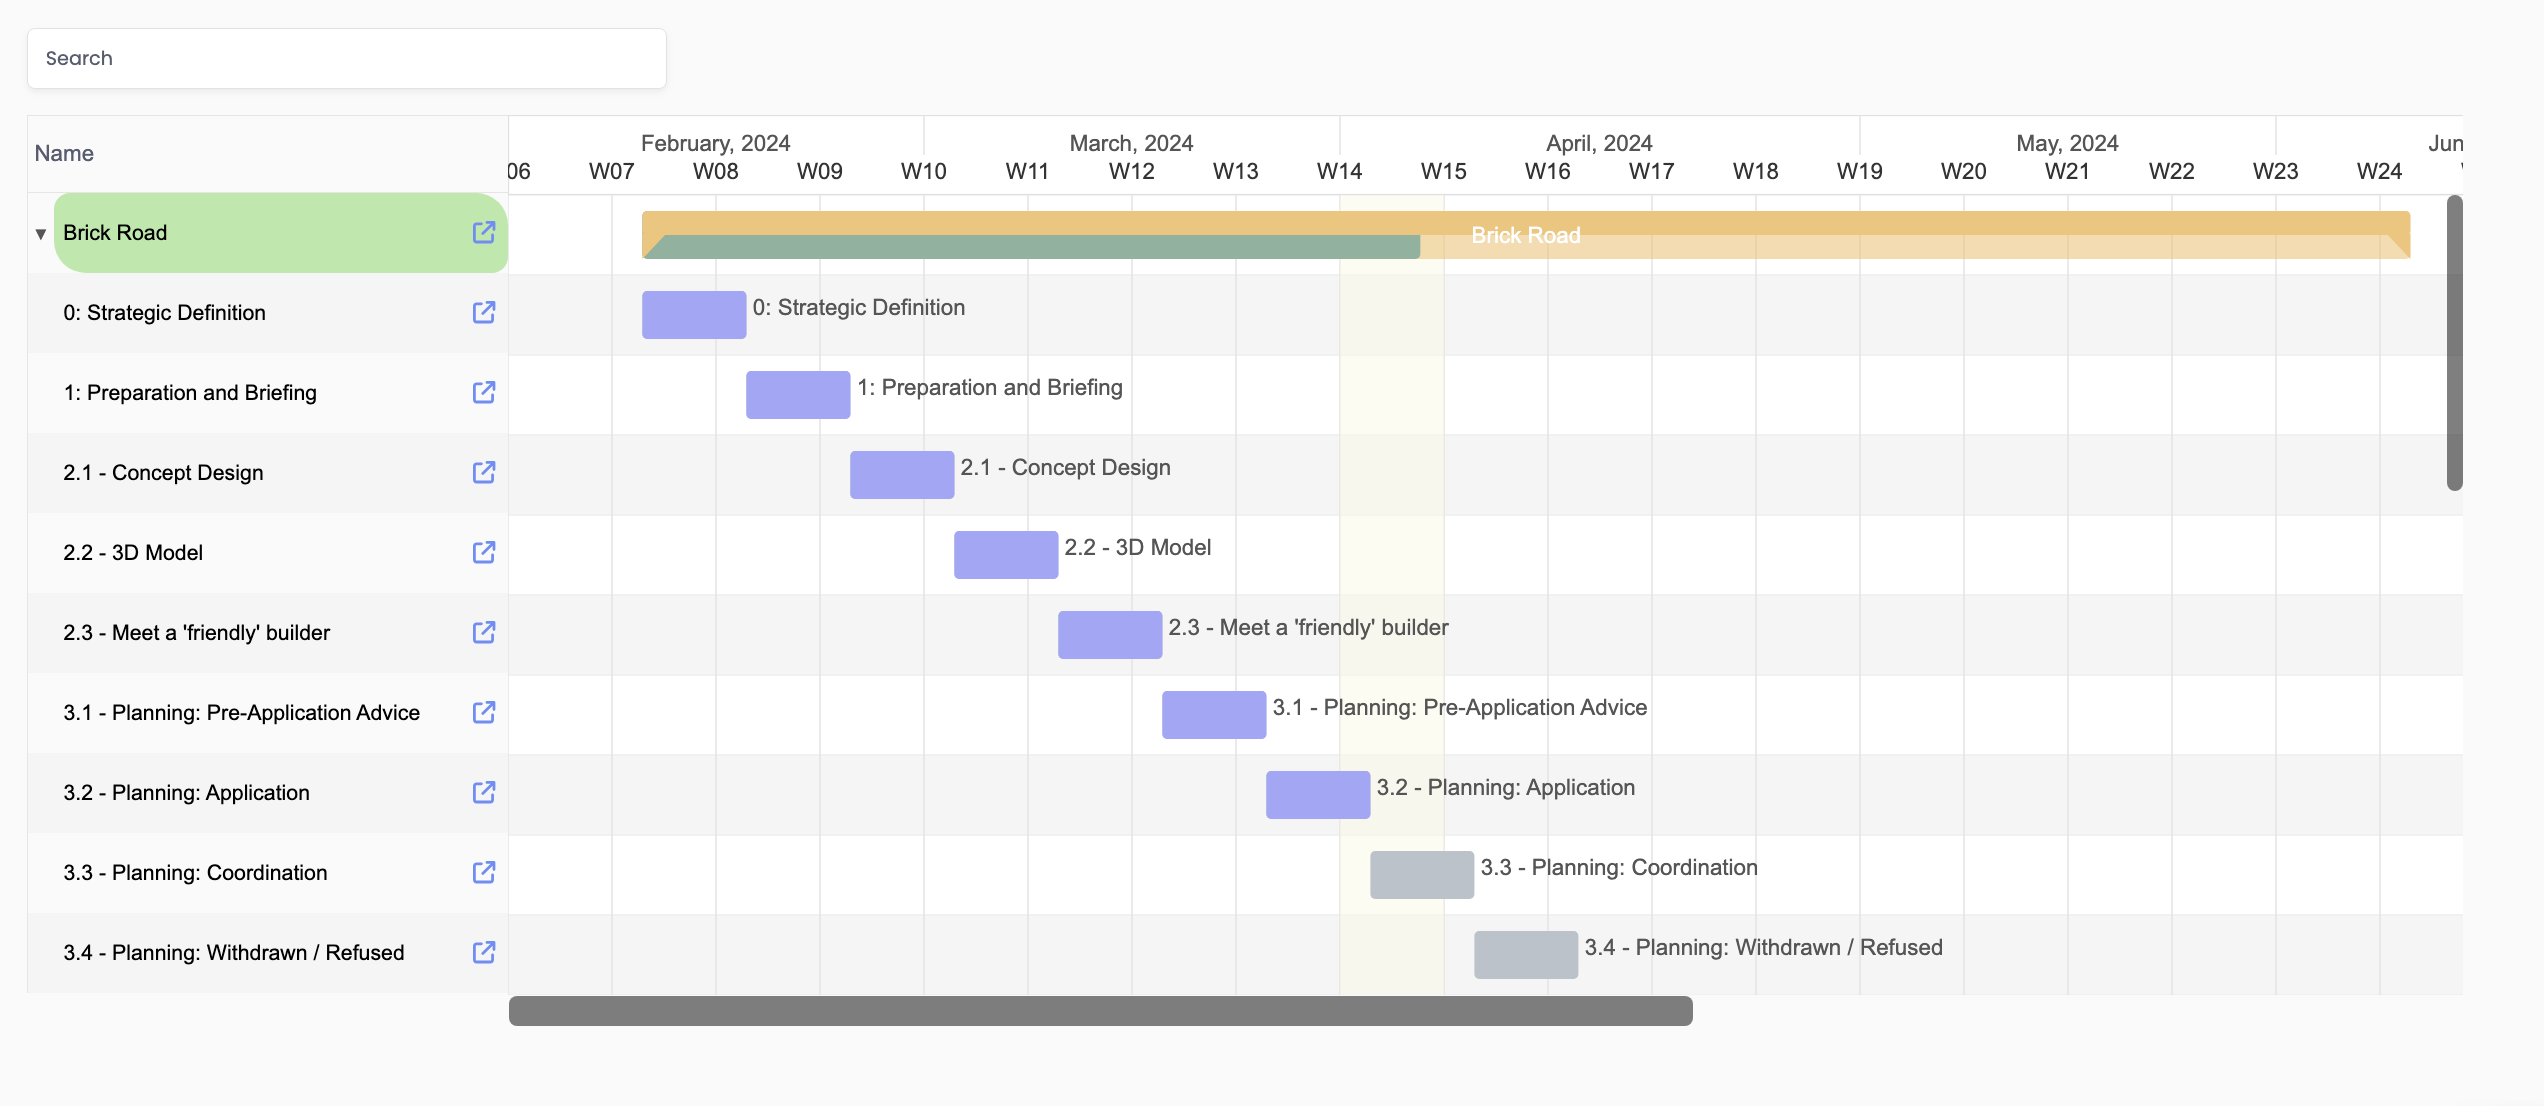Click the grey 3.3 Planning: Coordination bar
The image size is (2544, 1106).
point(1422,875)
